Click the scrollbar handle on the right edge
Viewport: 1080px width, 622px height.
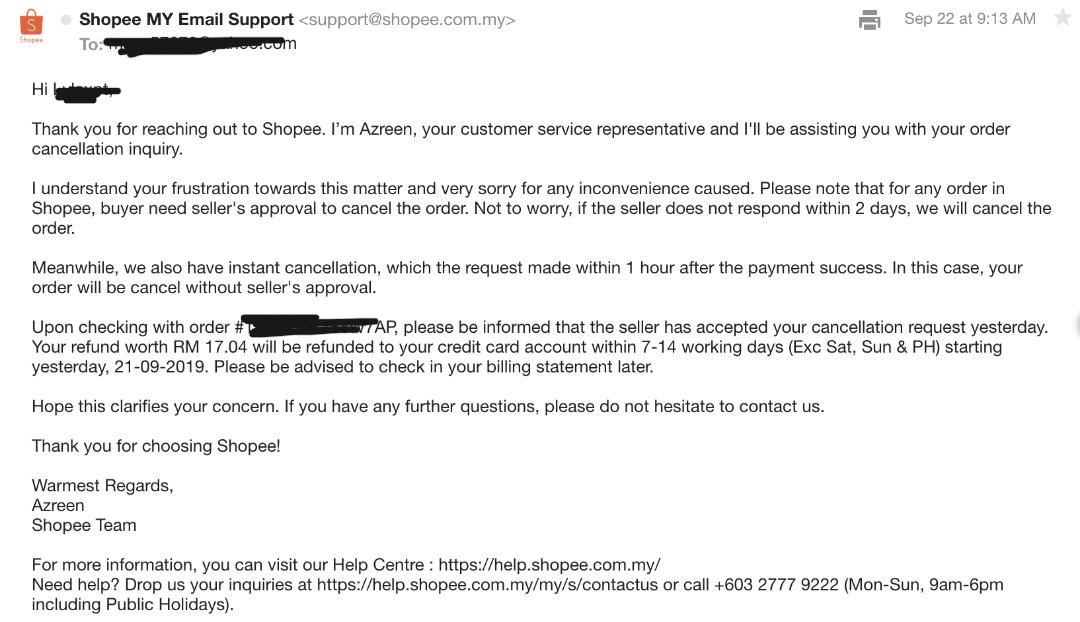[x=1076, y=326]
